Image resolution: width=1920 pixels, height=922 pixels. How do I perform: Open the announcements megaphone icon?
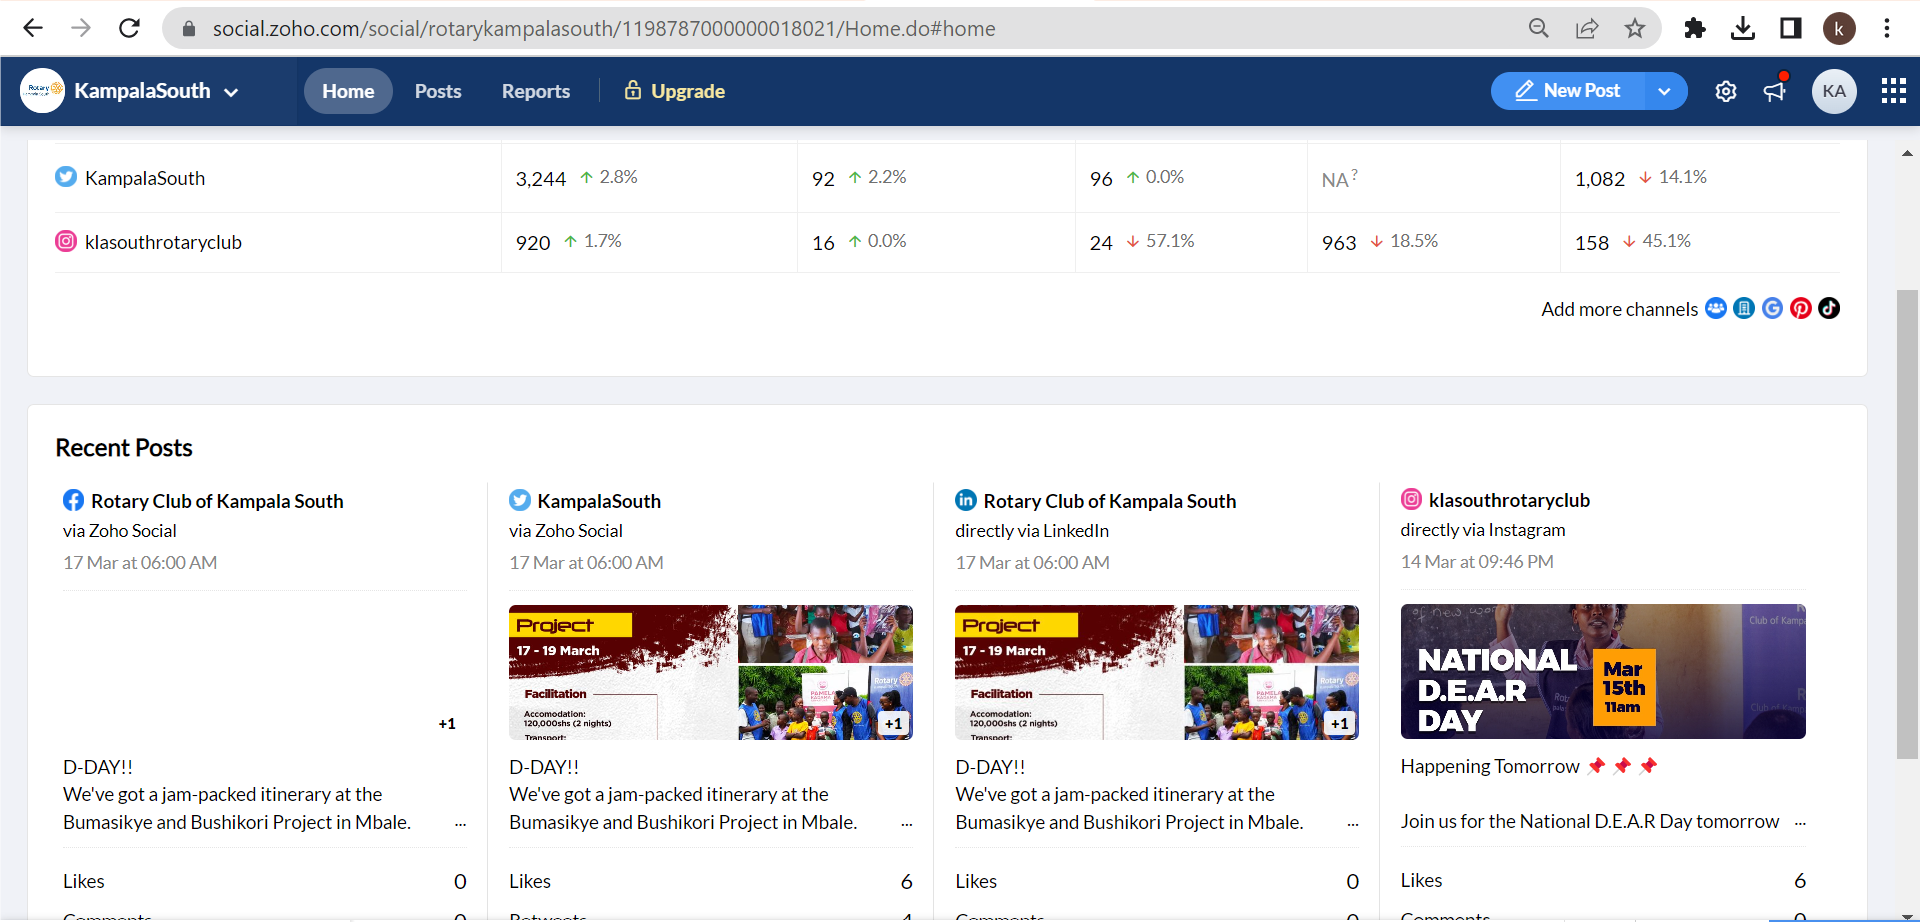click(1775, 91)
